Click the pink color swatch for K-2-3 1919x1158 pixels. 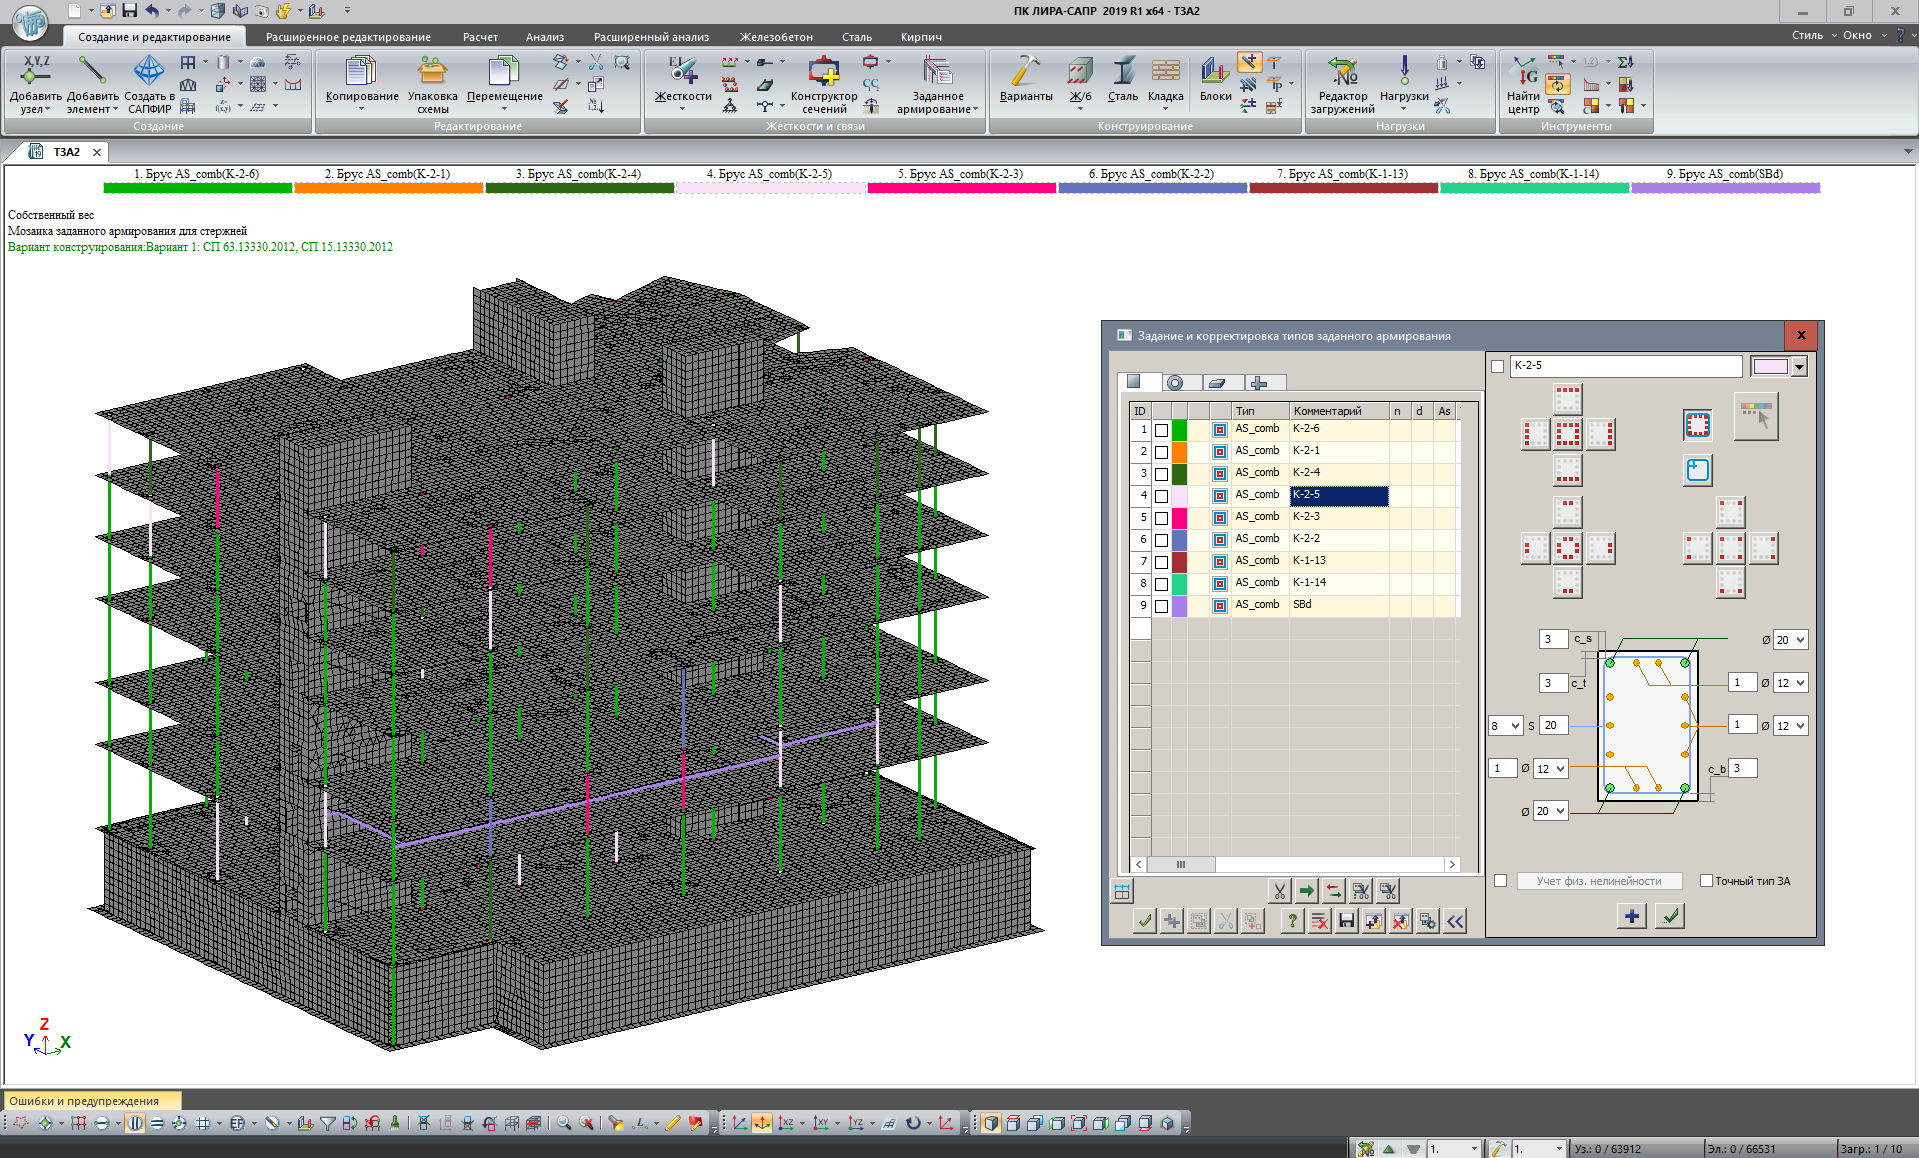pyautogui.click(x=1180, y=518)
